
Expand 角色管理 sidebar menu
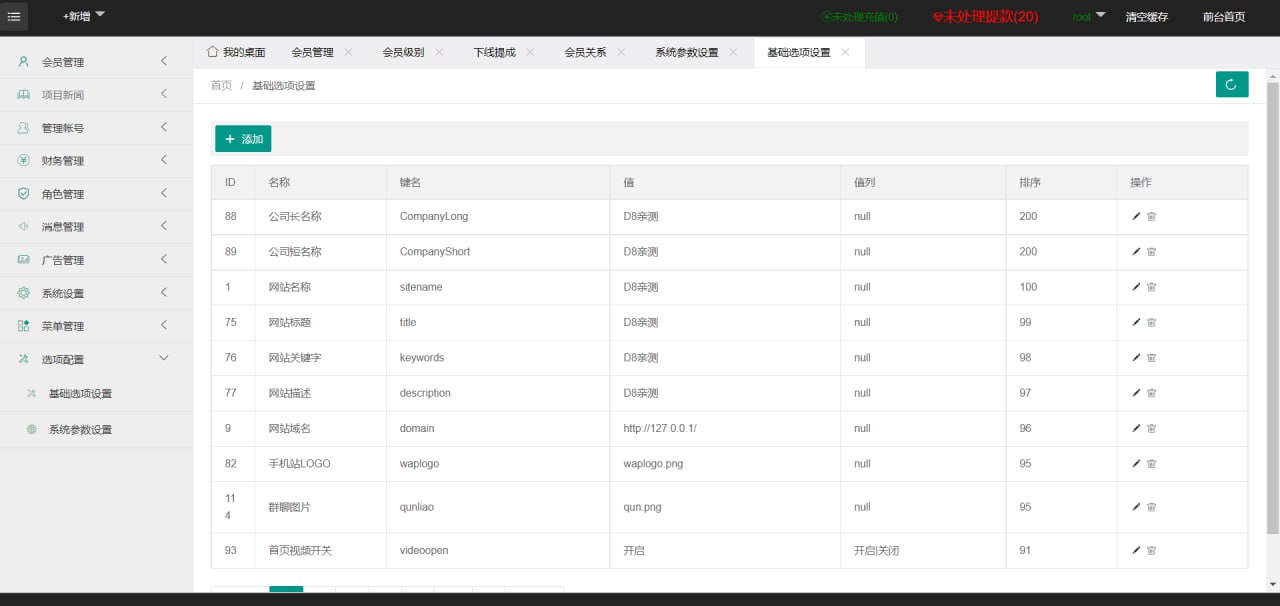(x=96, y=194)
